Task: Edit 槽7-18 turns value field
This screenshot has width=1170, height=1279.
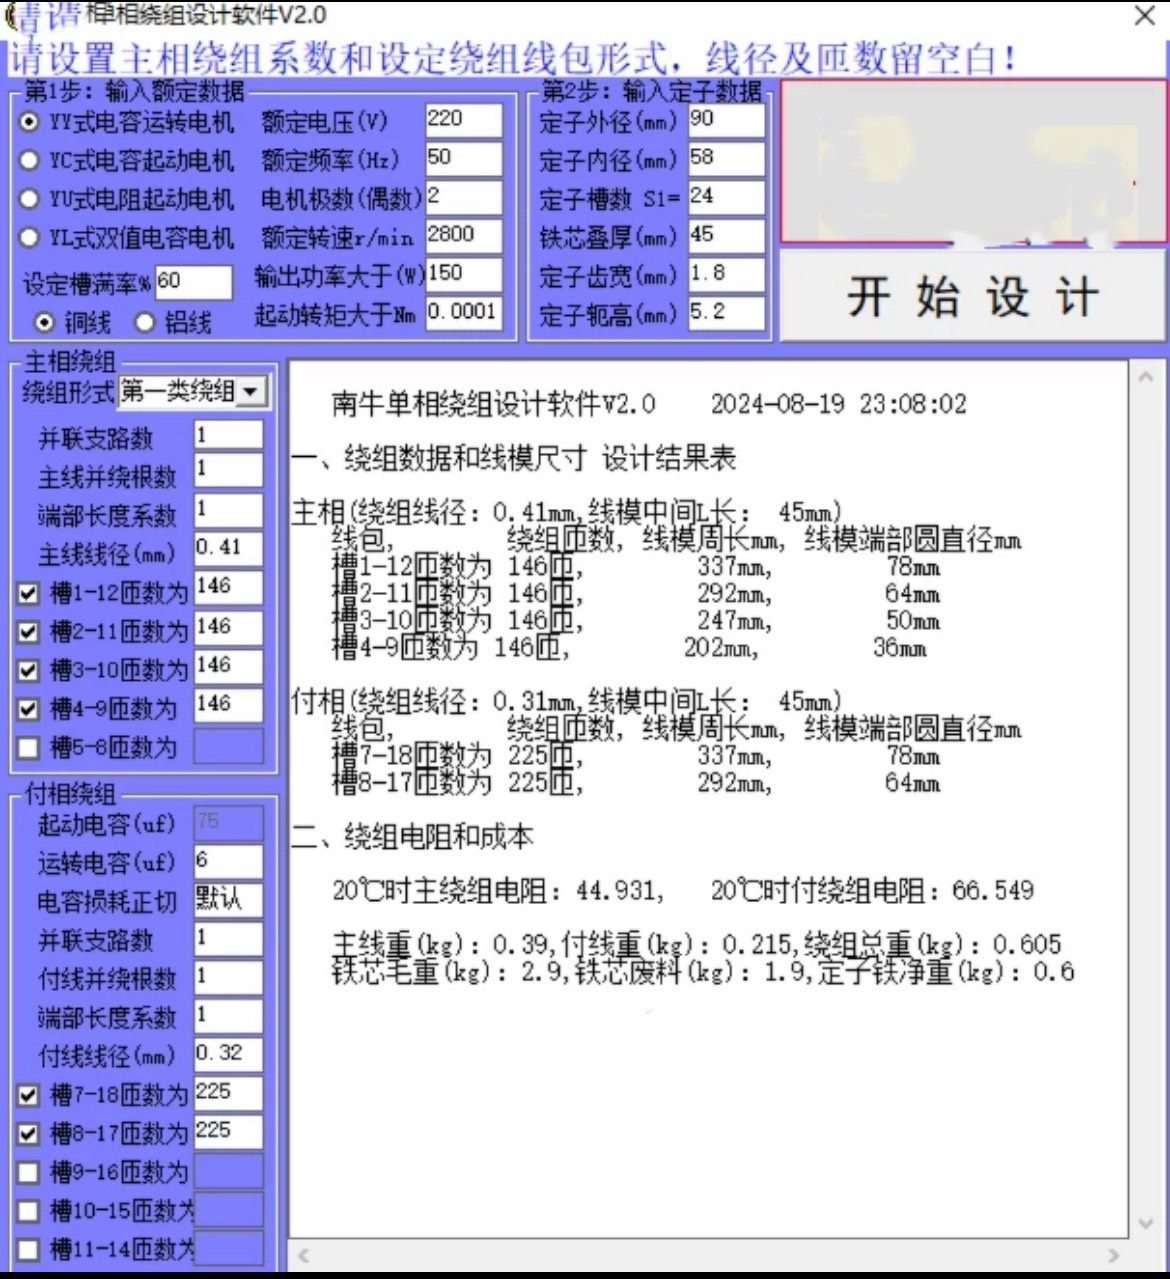Action: [228, 1093]
